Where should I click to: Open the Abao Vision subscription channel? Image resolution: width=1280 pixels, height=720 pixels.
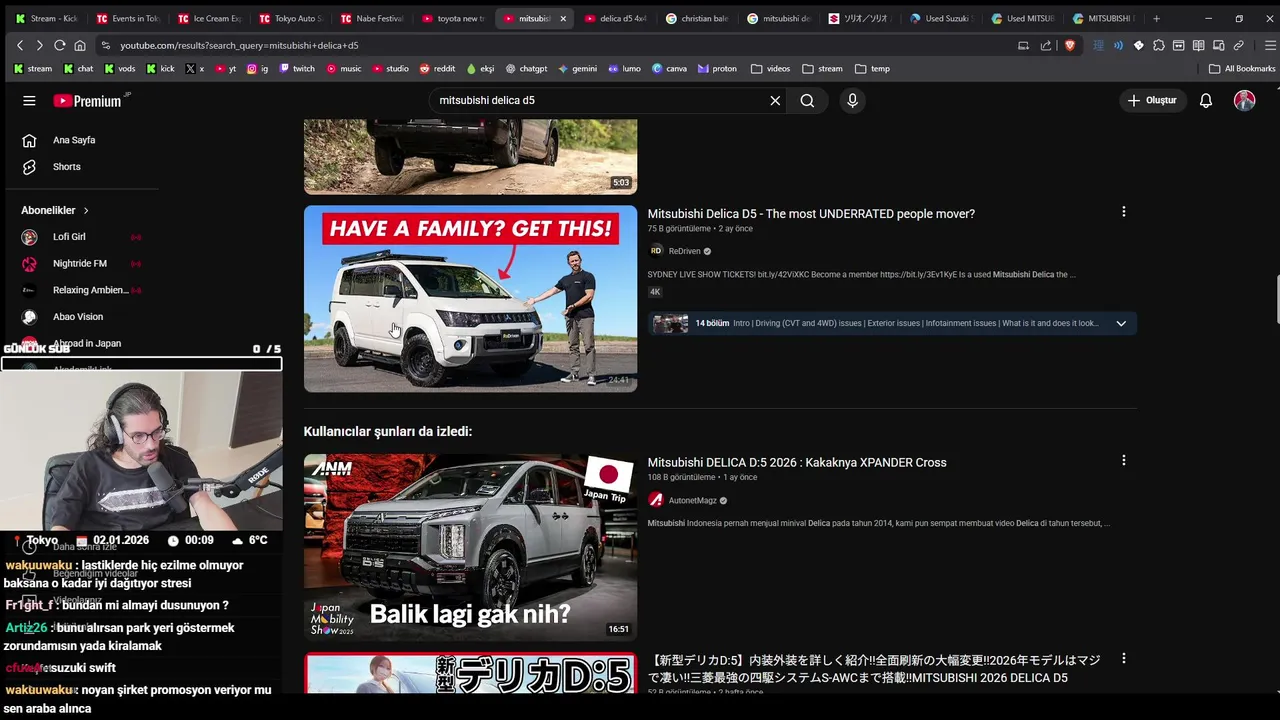[x=80, y=317]
